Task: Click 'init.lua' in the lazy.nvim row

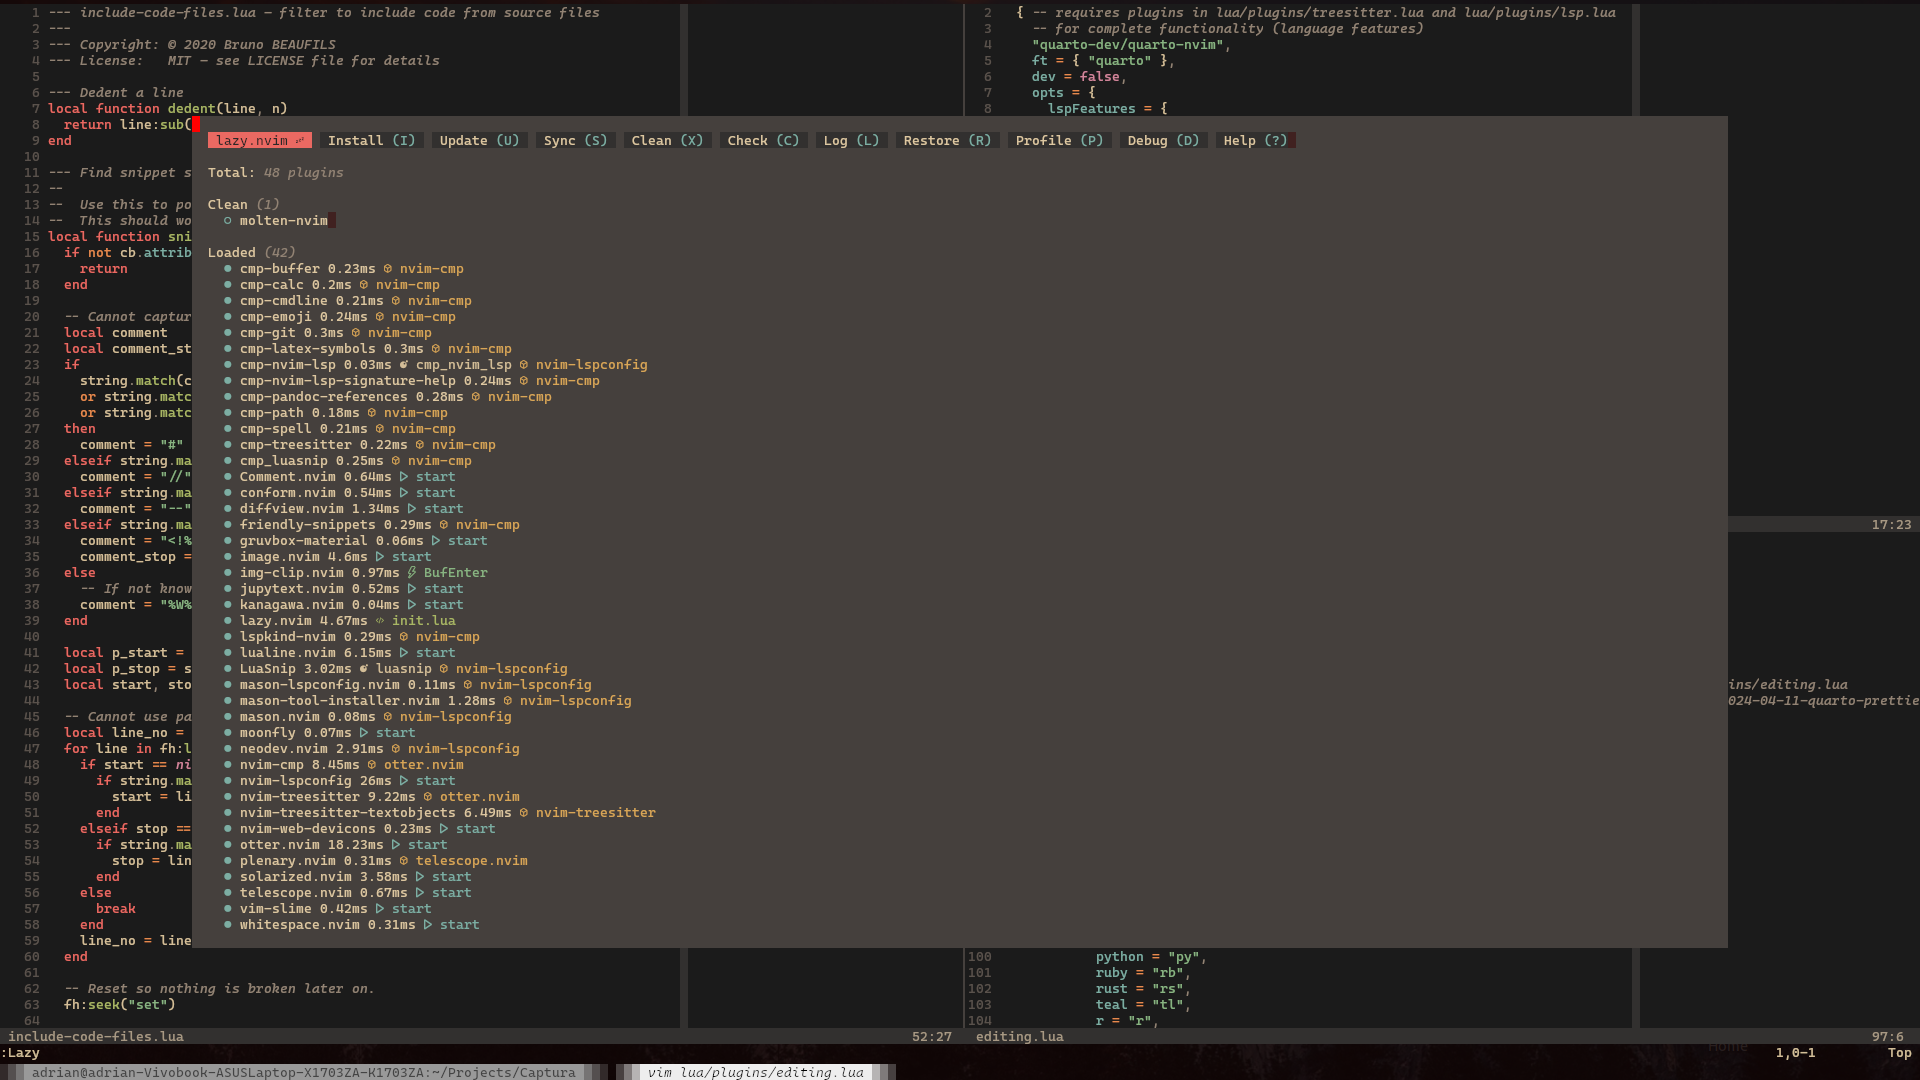Action: tap(424, 621)
